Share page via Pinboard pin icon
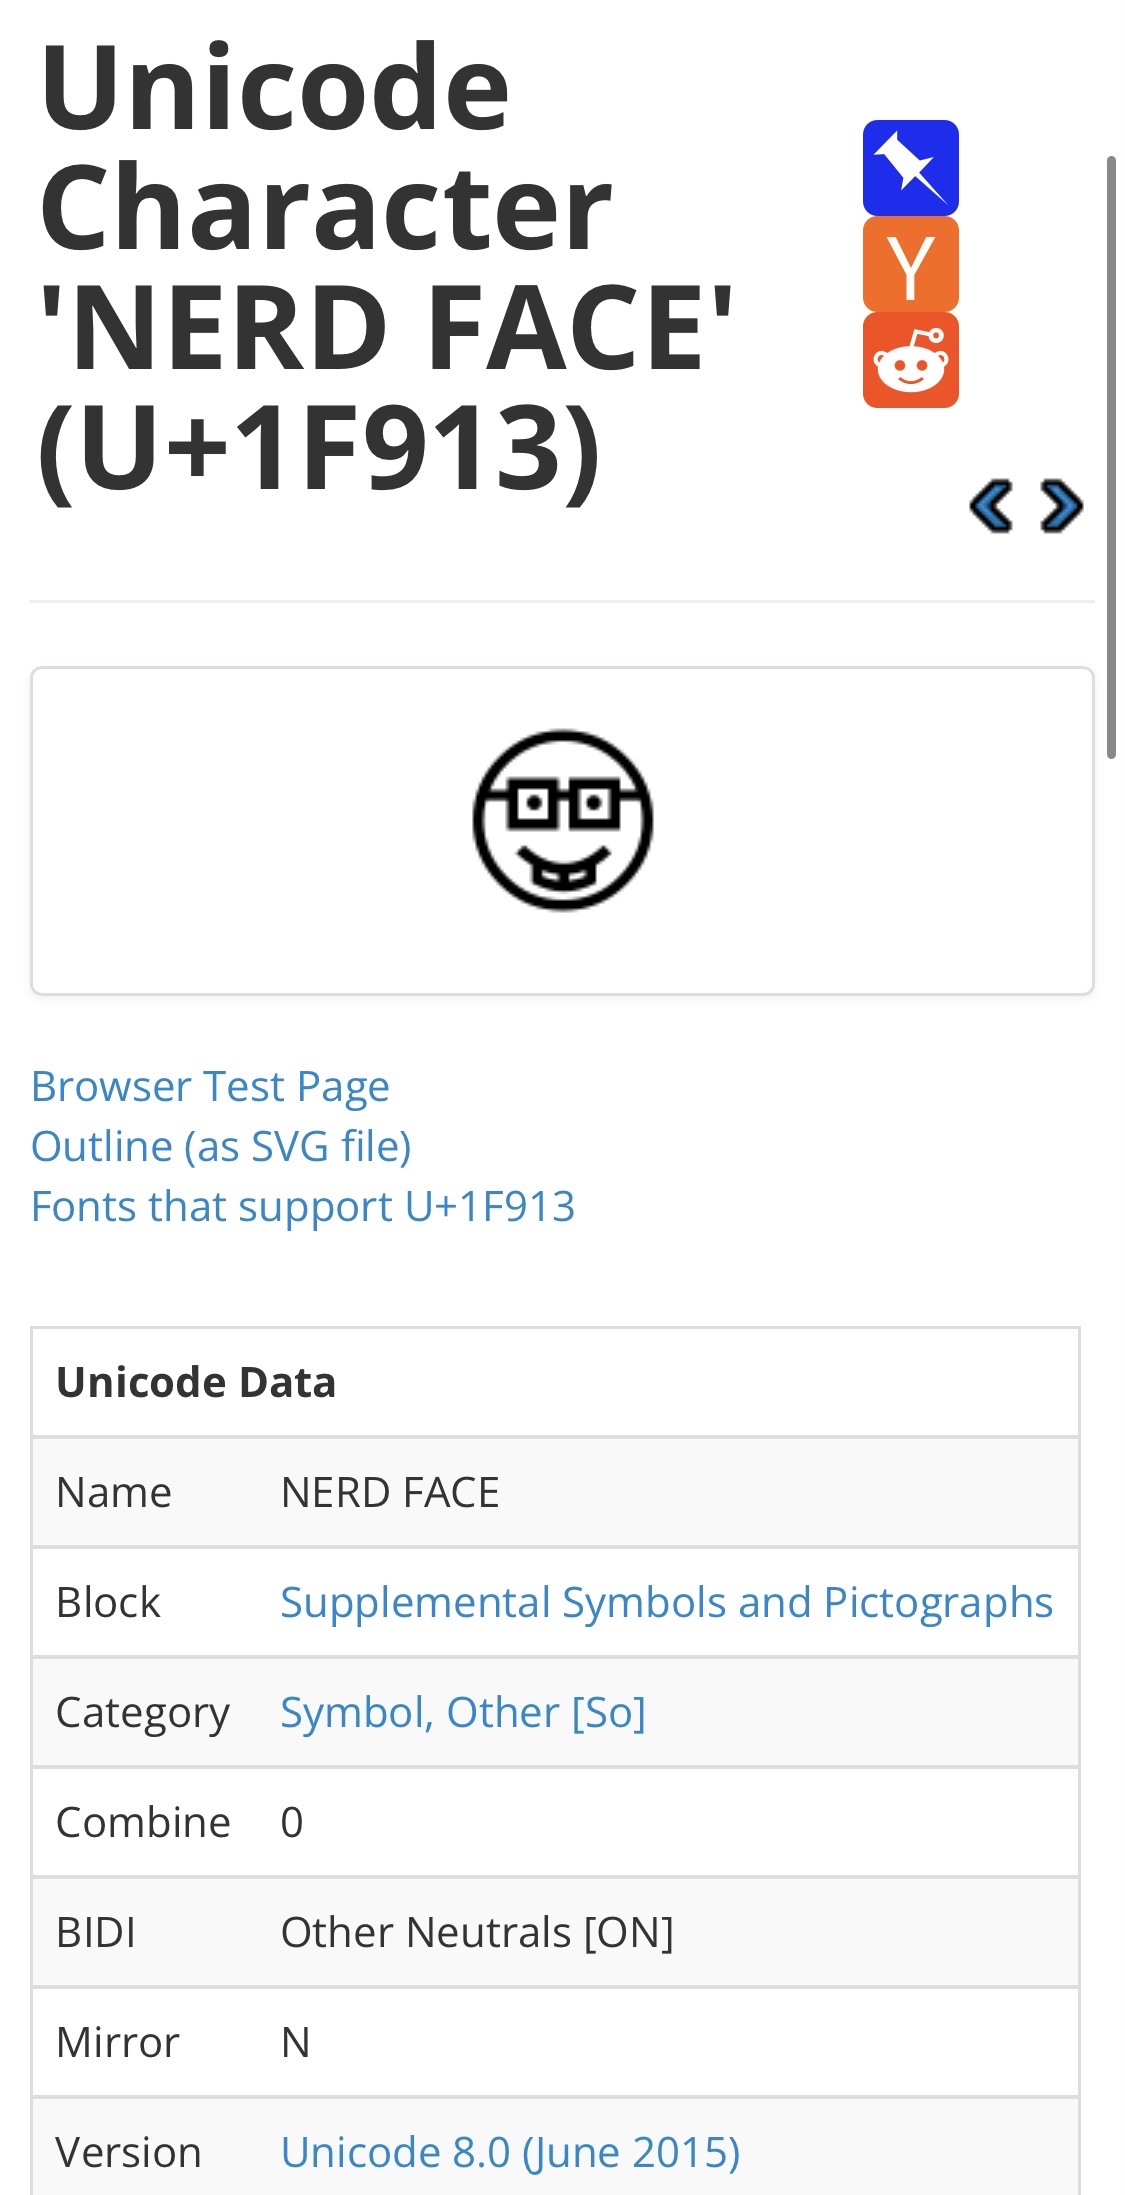Screen dimensions: 1125x2195 [x=910, y=168]
